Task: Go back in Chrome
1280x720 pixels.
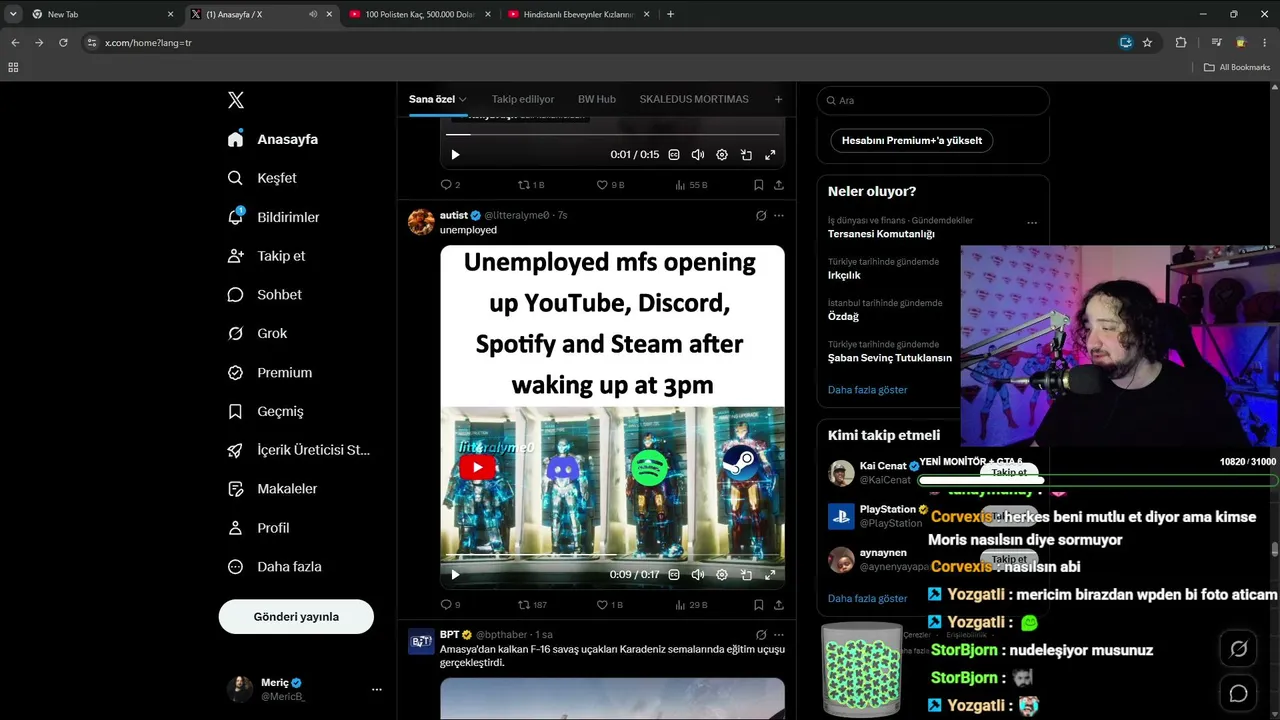Action: click(x=15, y=43)
